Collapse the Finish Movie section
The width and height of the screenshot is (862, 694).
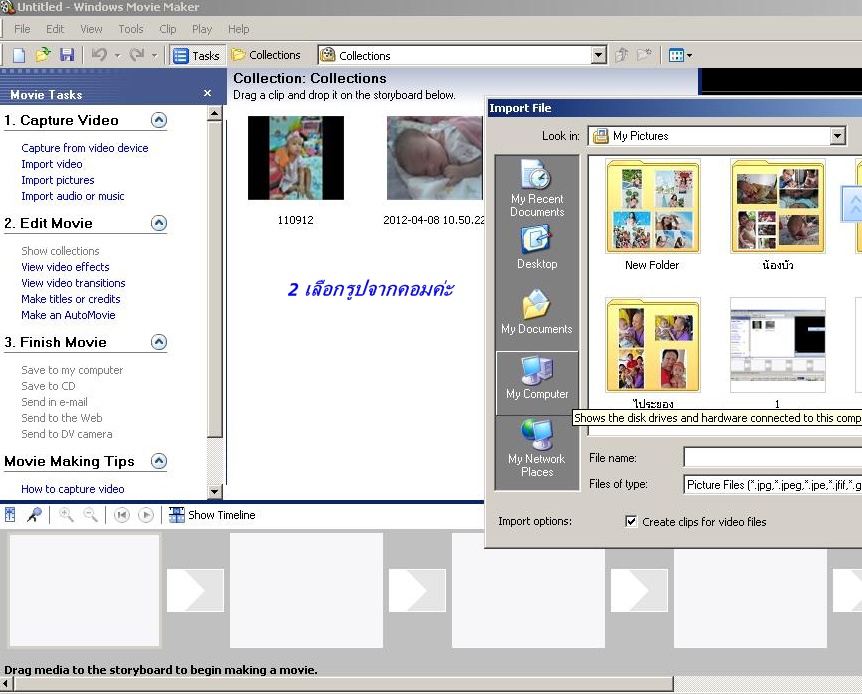tap(159, 343)
